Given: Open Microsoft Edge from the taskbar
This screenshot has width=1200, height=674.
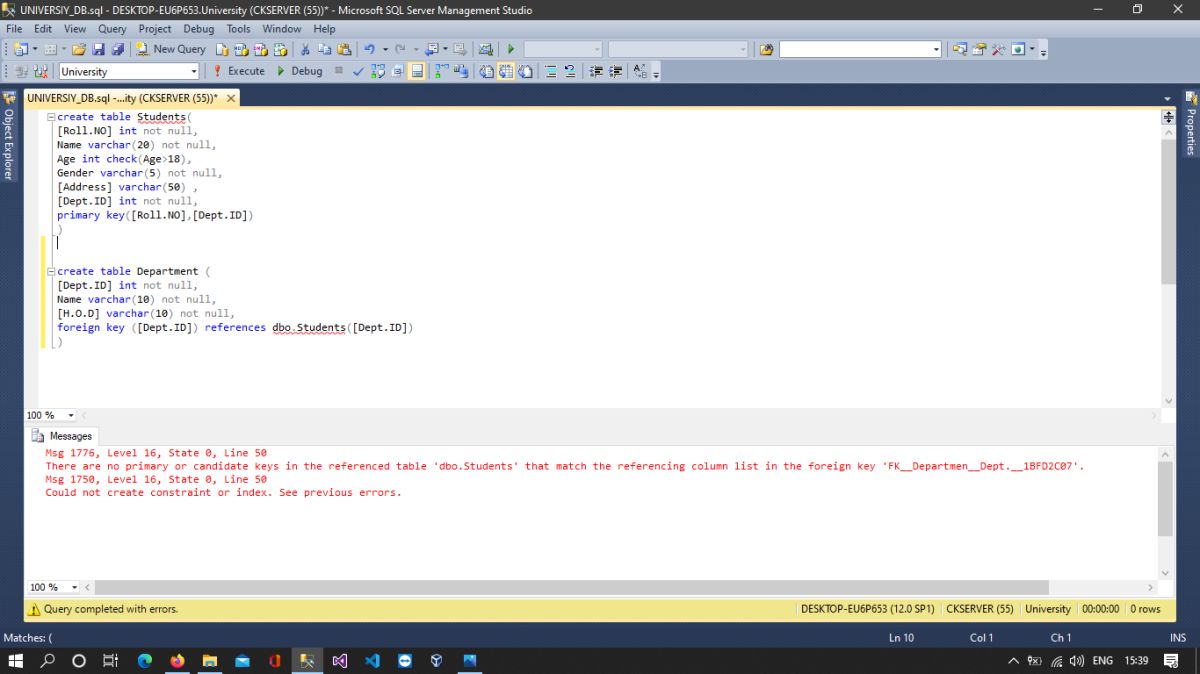Looking at the screenshot, I should (x=145, y=661).
